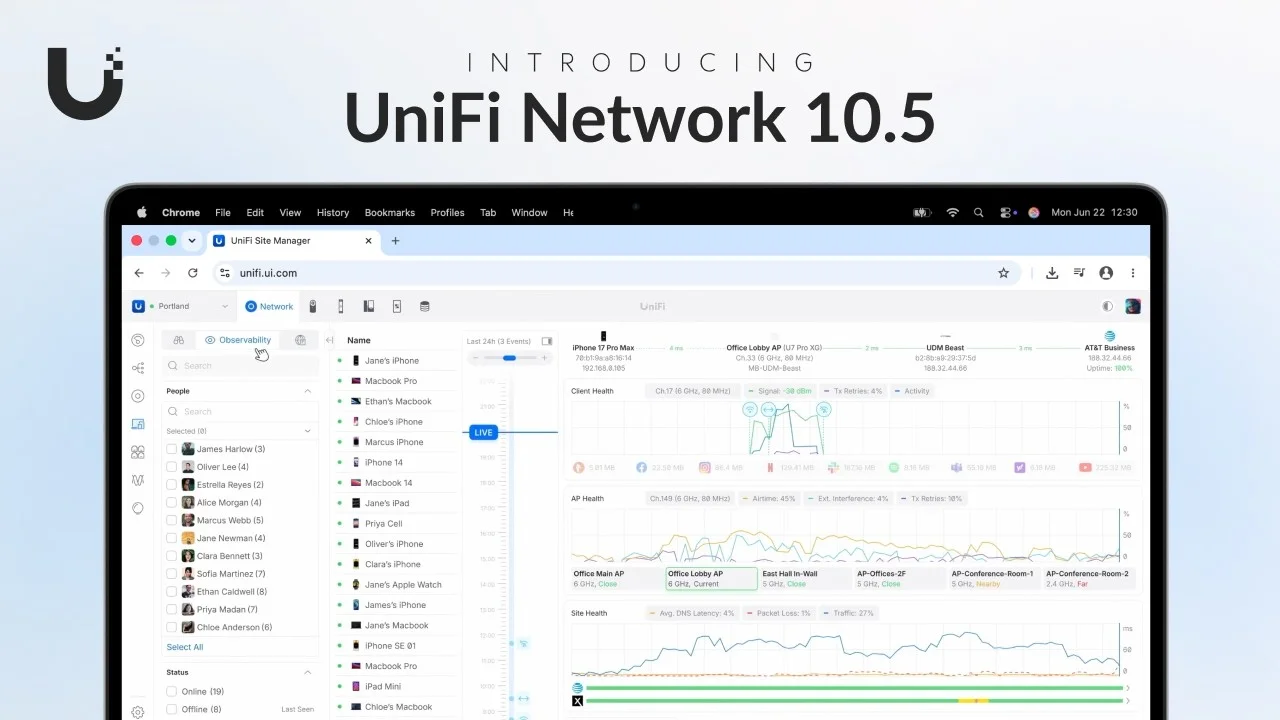This screenshot has height=720, width=1280.
Task: Open the History menu in menu bar
Action: (x=333, y=212)
